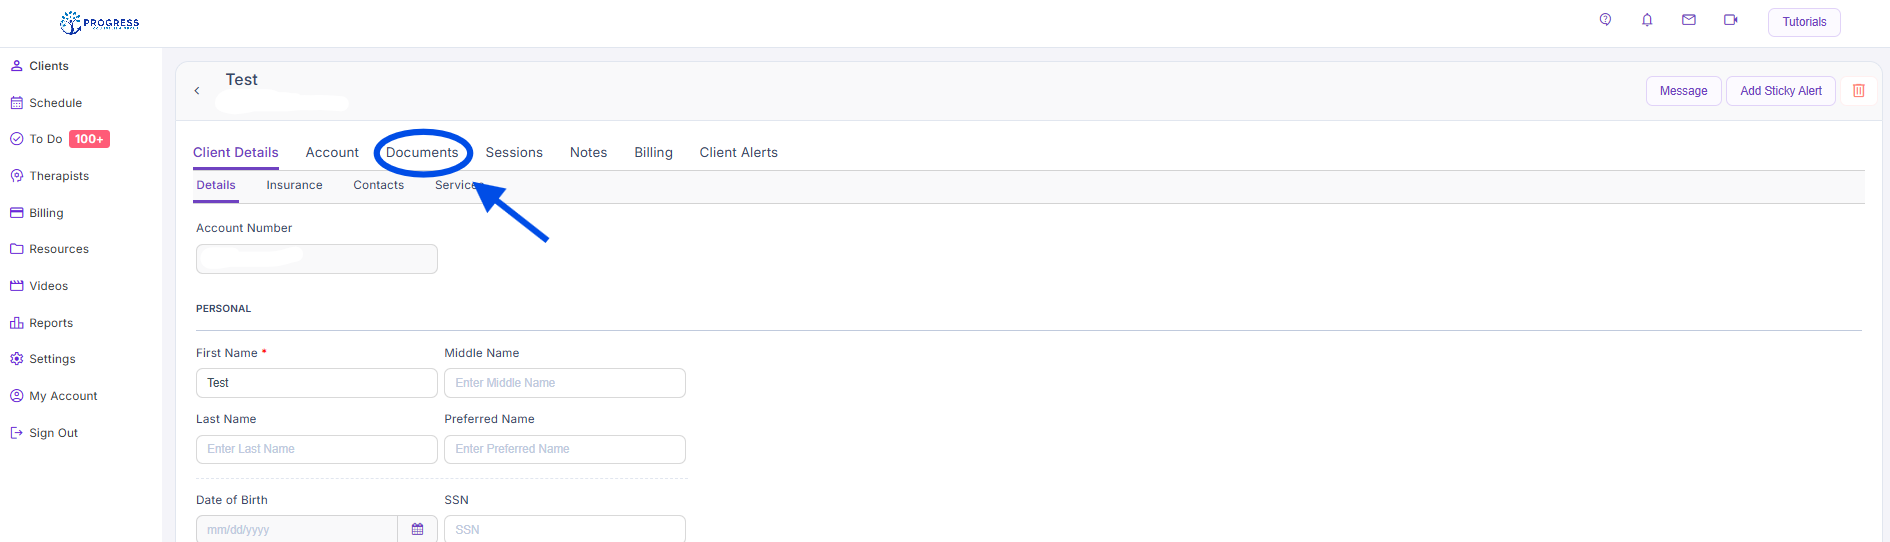
Task: Go back using the left chevron arrow
Action: click(x=197, y=91)
